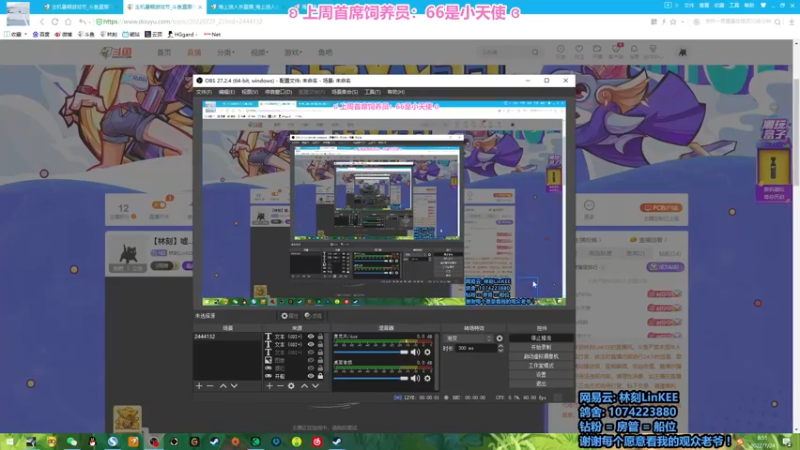Viewport: 800px width, 450px height.
Task: Open the OBS 编辑 menu
Action: click(227, 92)
